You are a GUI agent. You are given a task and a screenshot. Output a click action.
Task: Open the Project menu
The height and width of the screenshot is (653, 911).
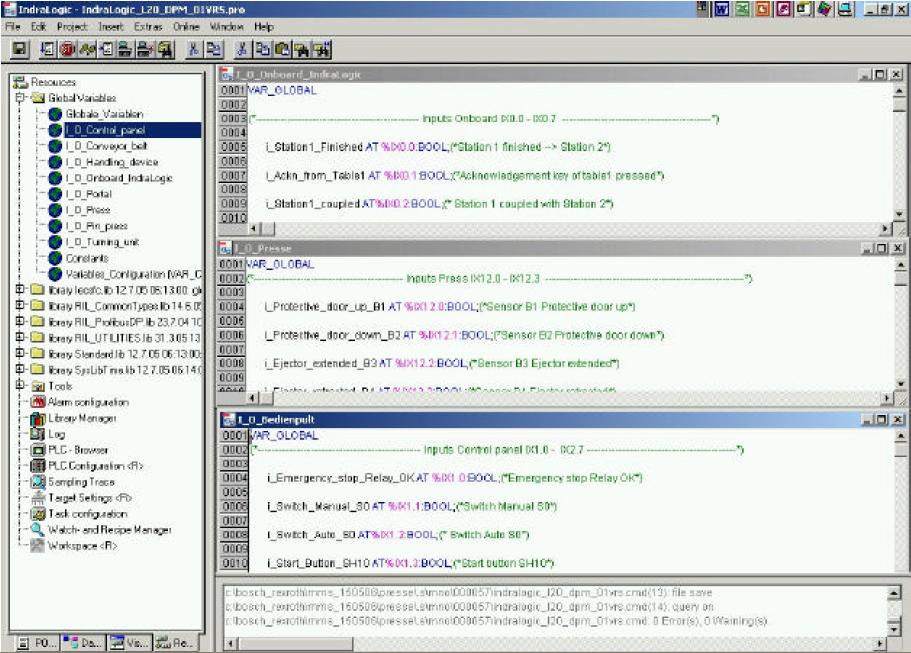[72, 27]
